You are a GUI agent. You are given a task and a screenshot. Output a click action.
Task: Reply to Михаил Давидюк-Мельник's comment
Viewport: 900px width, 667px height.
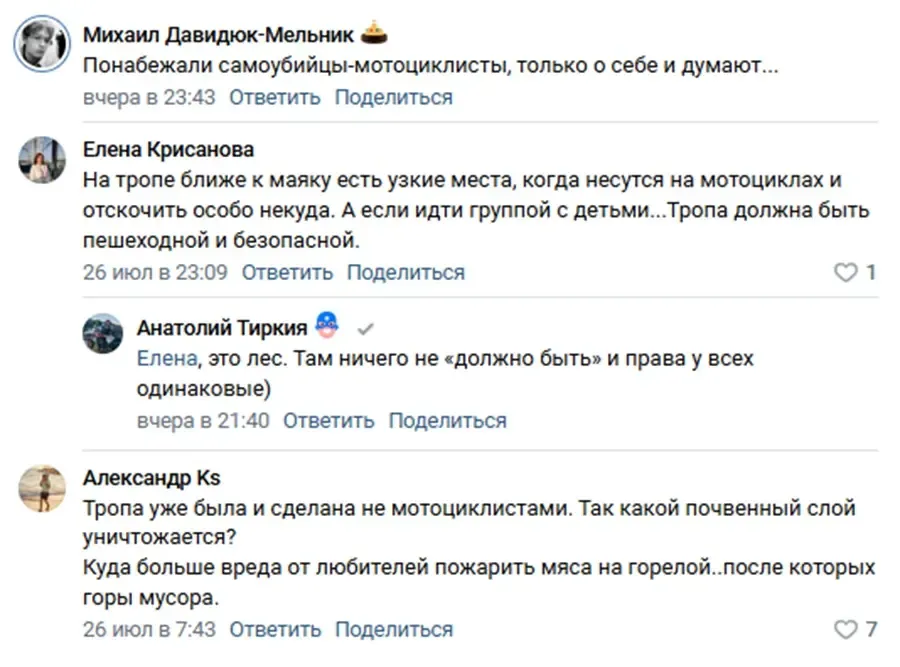coord(275,97)
